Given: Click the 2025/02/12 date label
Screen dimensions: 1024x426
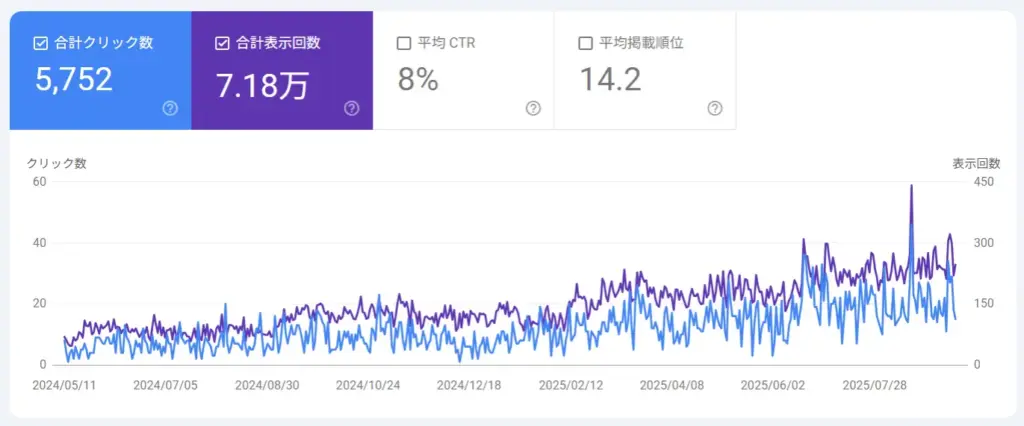Looking at the screenshot, I should pos(569,384).
